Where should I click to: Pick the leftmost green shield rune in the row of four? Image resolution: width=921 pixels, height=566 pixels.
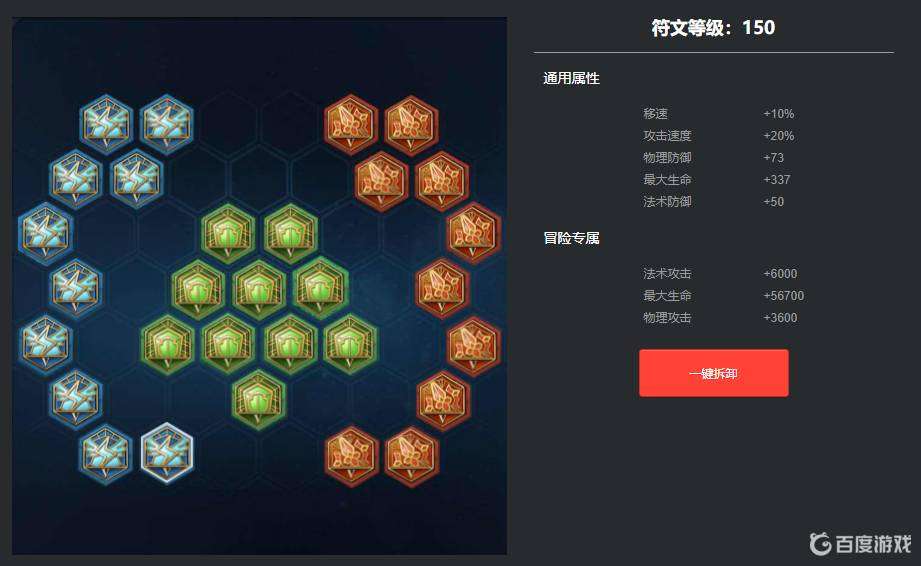pos(167,344)
